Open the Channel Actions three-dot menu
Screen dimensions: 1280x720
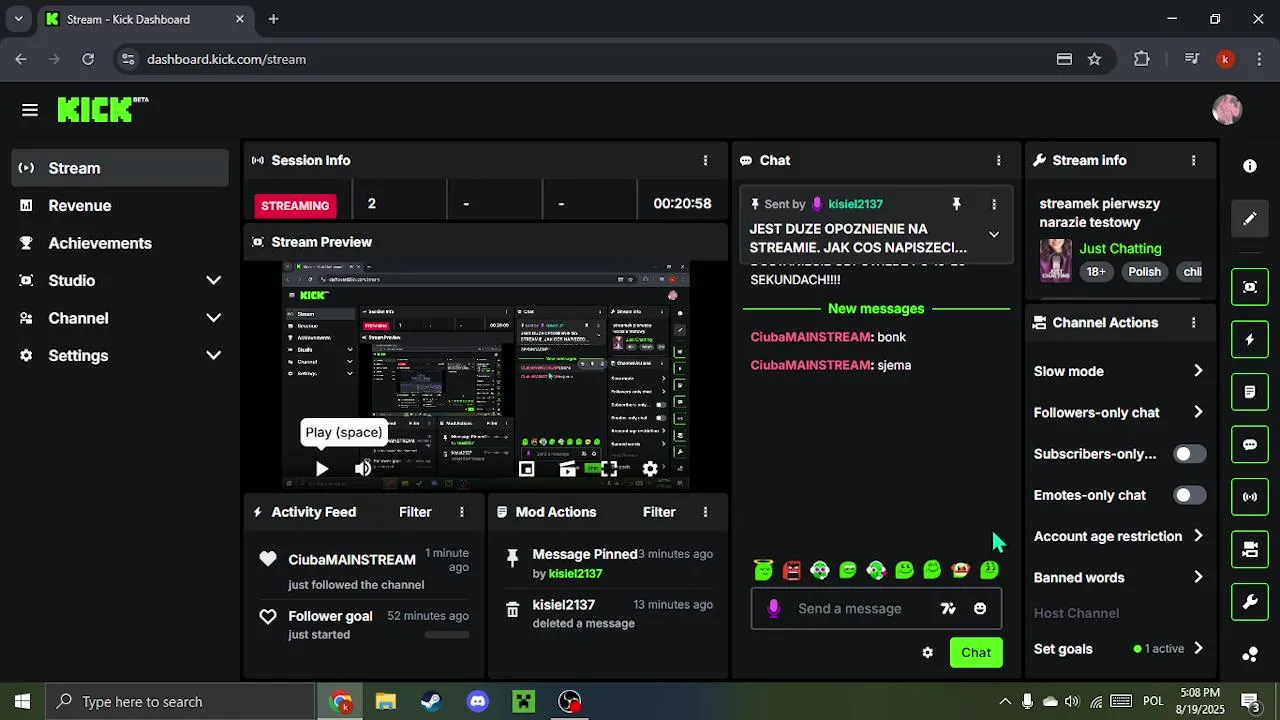tap(1193, 323)
